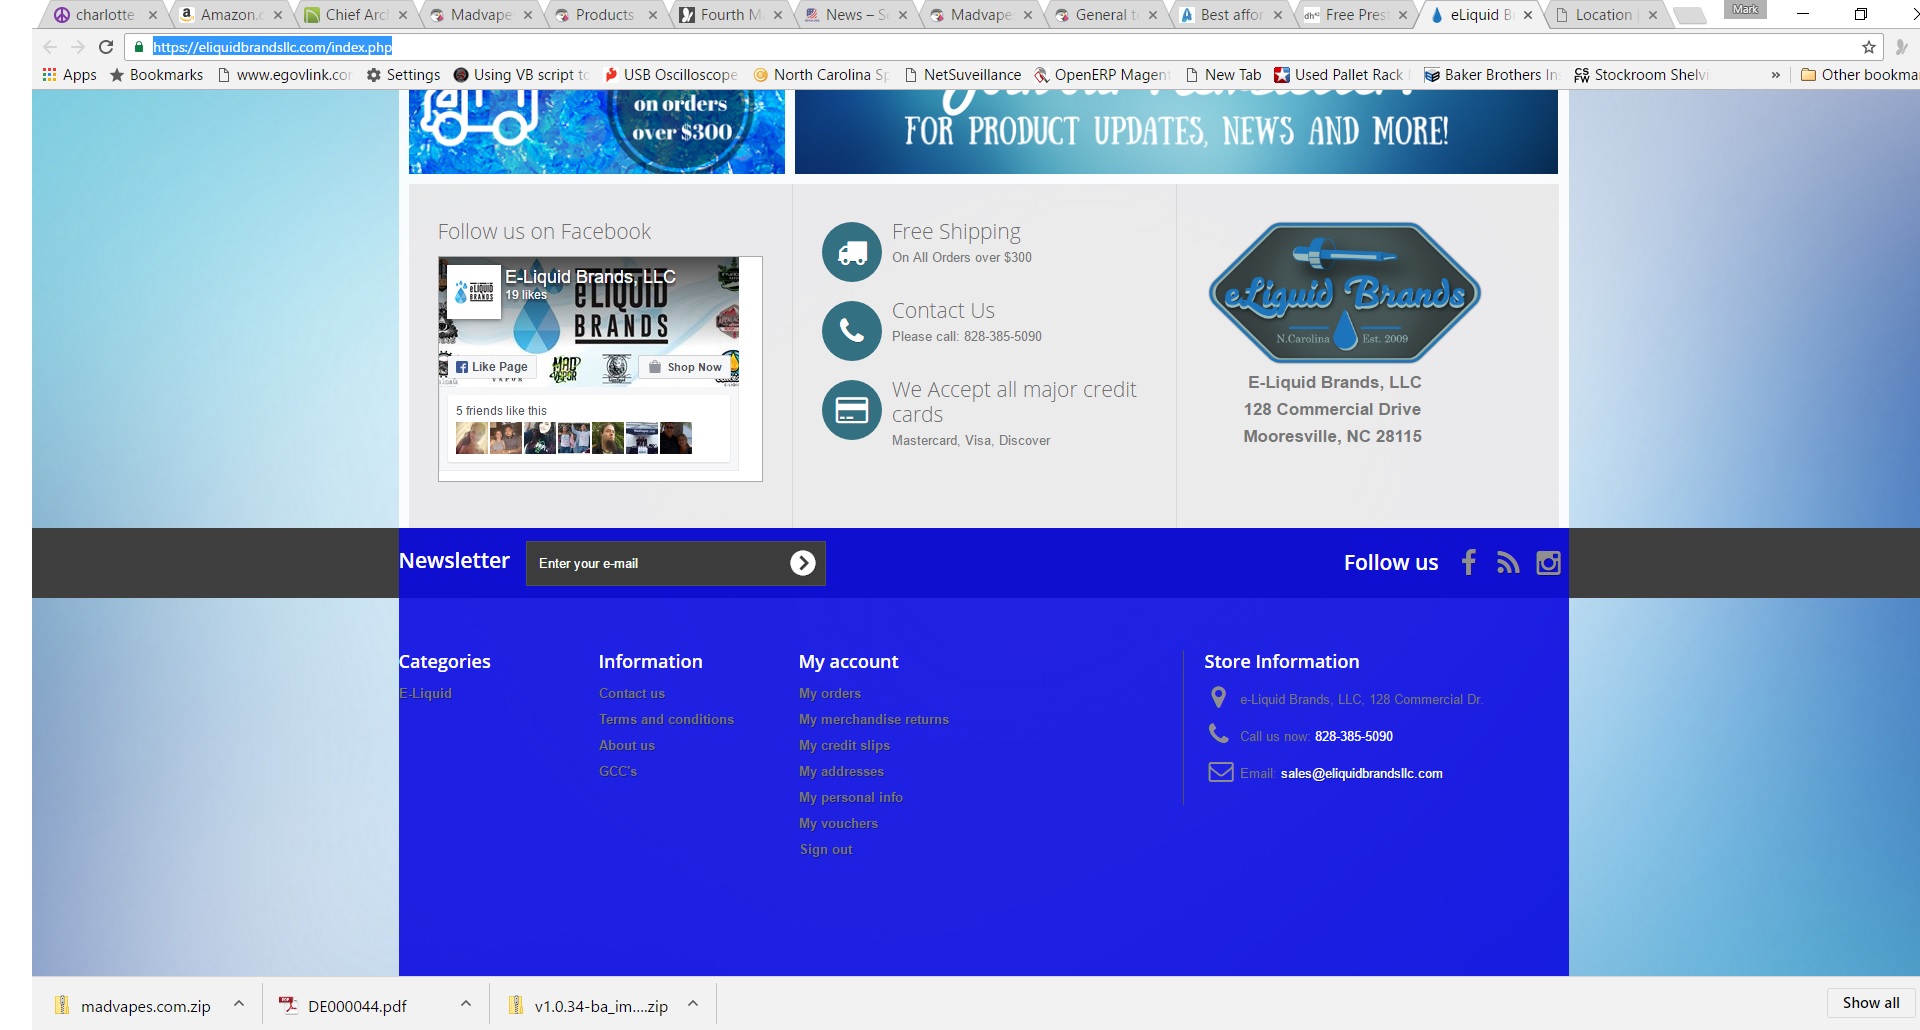Click the Free Shipping truck icon
Screen dimensions: 1920x1030
point(852,252)
